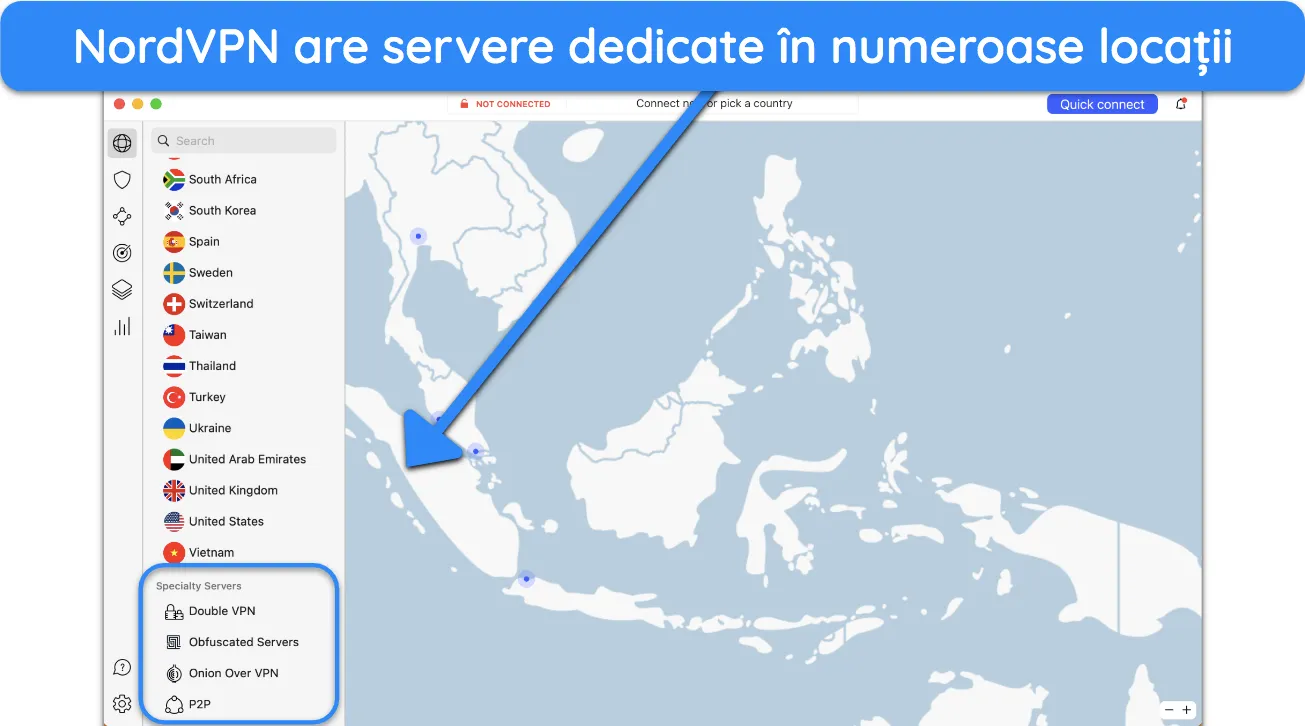The image size is (1305, 726).
Task: Click the United Kingdom flag icon
Action: pos(174,491)
